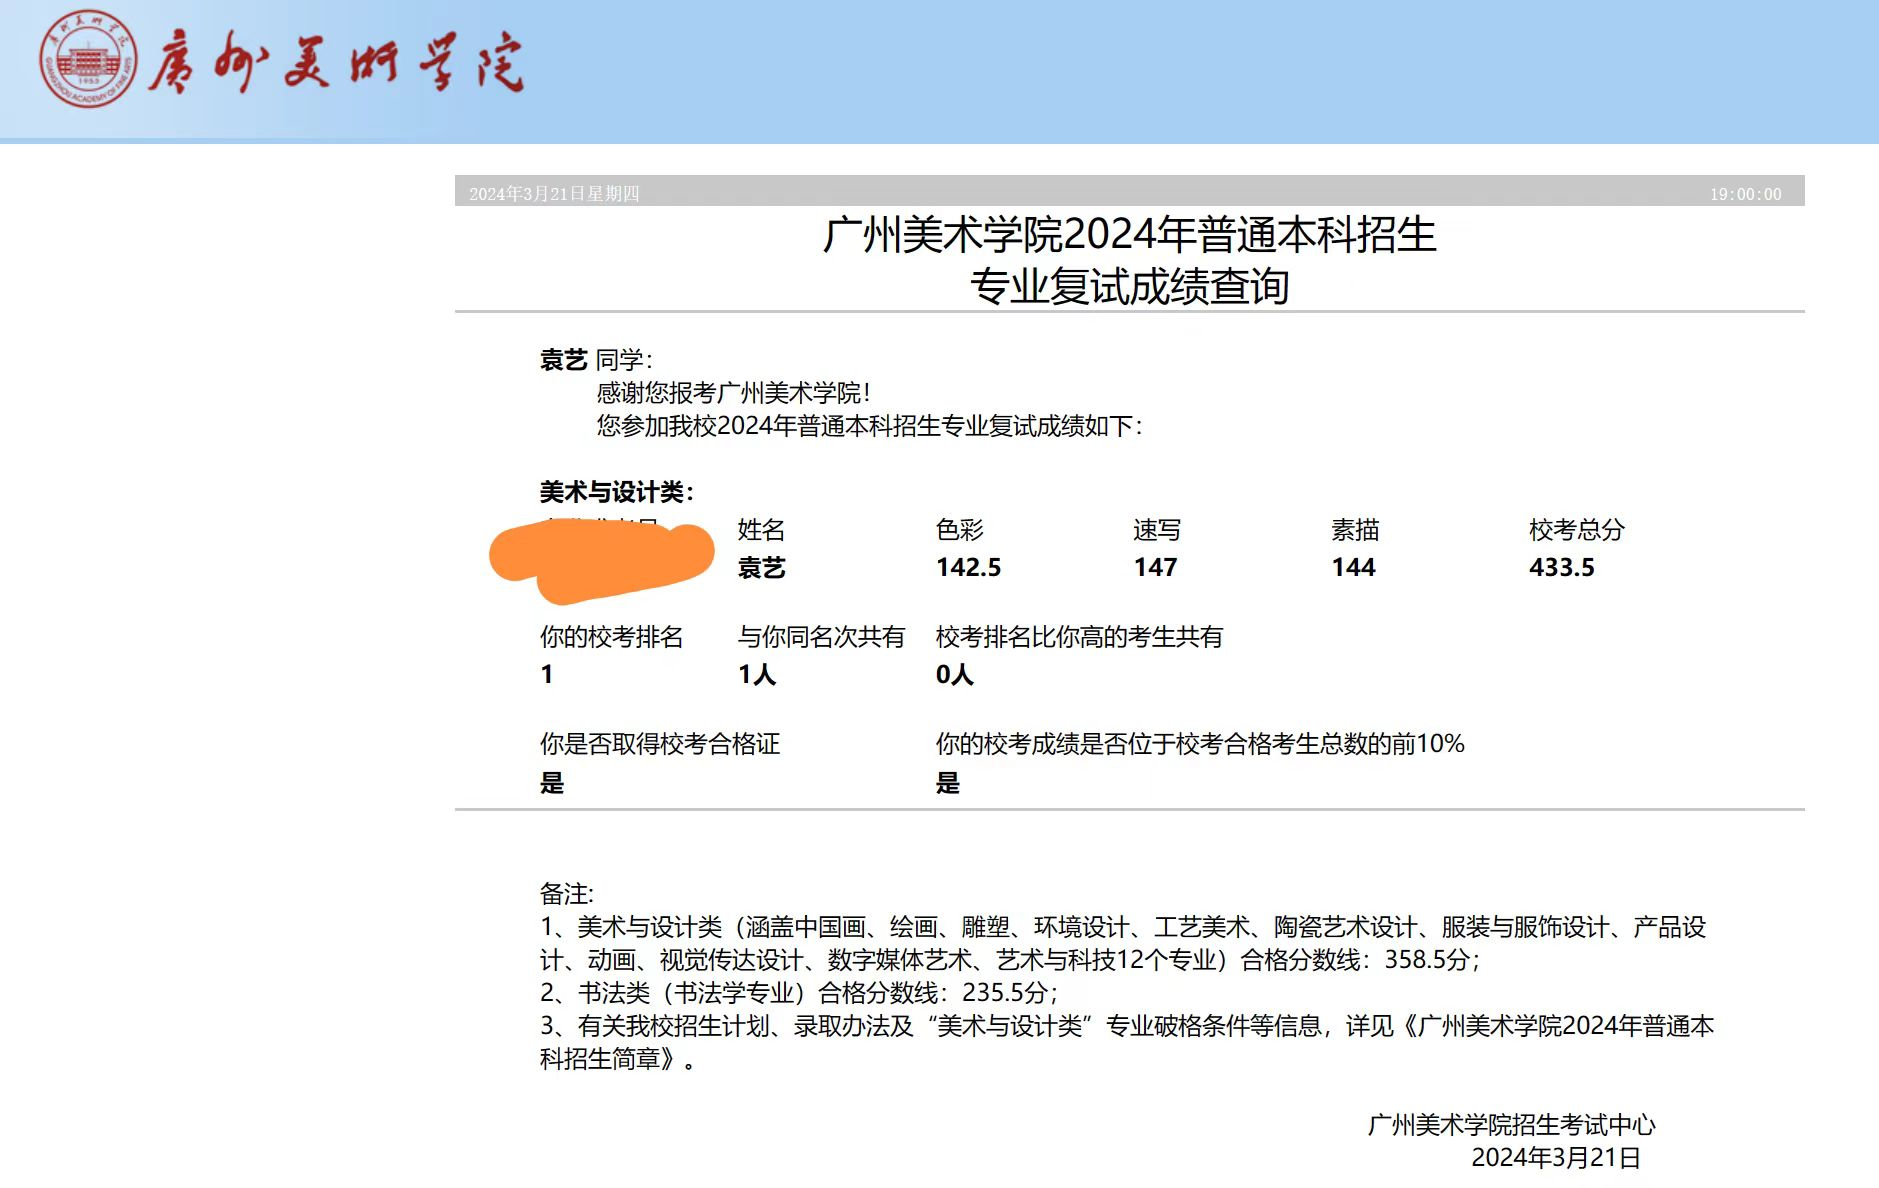Viewport: 1879px width, 1188px height.
Task: Click the column header 色彩
Action: tap(959, 530)
